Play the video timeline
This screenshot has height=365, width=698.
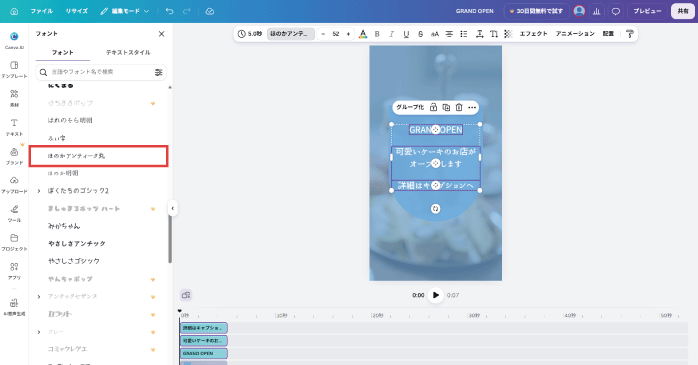435,295
